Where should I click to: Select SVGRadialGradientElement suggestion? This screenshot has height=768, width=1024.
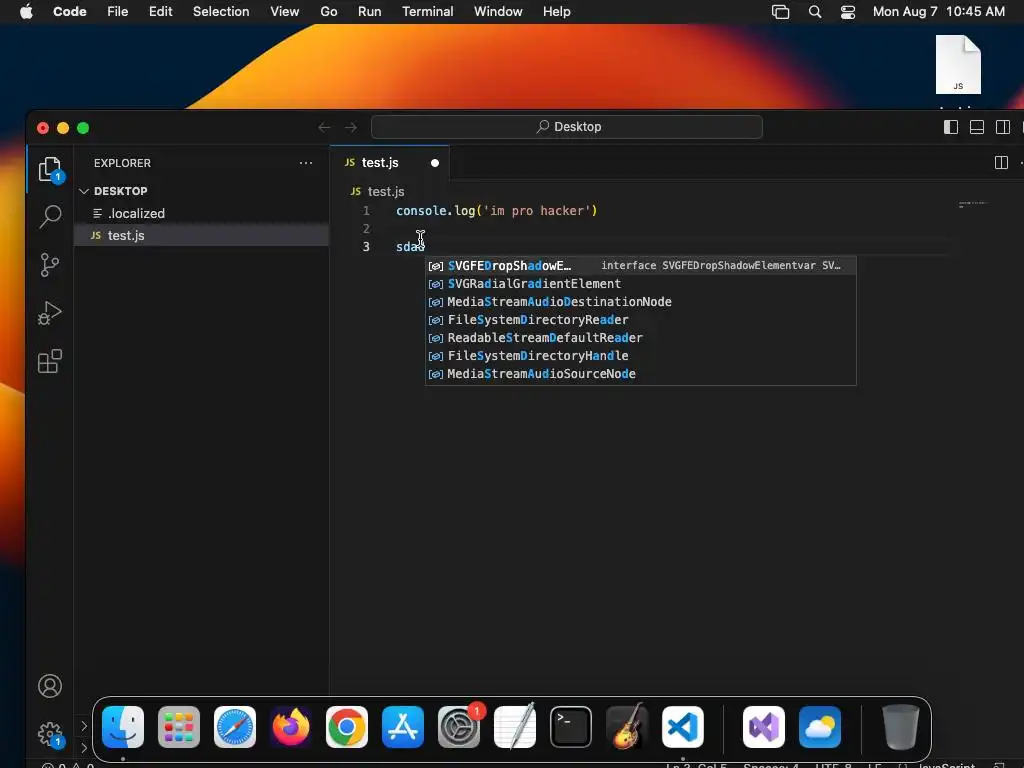click(x=641, y=284)
